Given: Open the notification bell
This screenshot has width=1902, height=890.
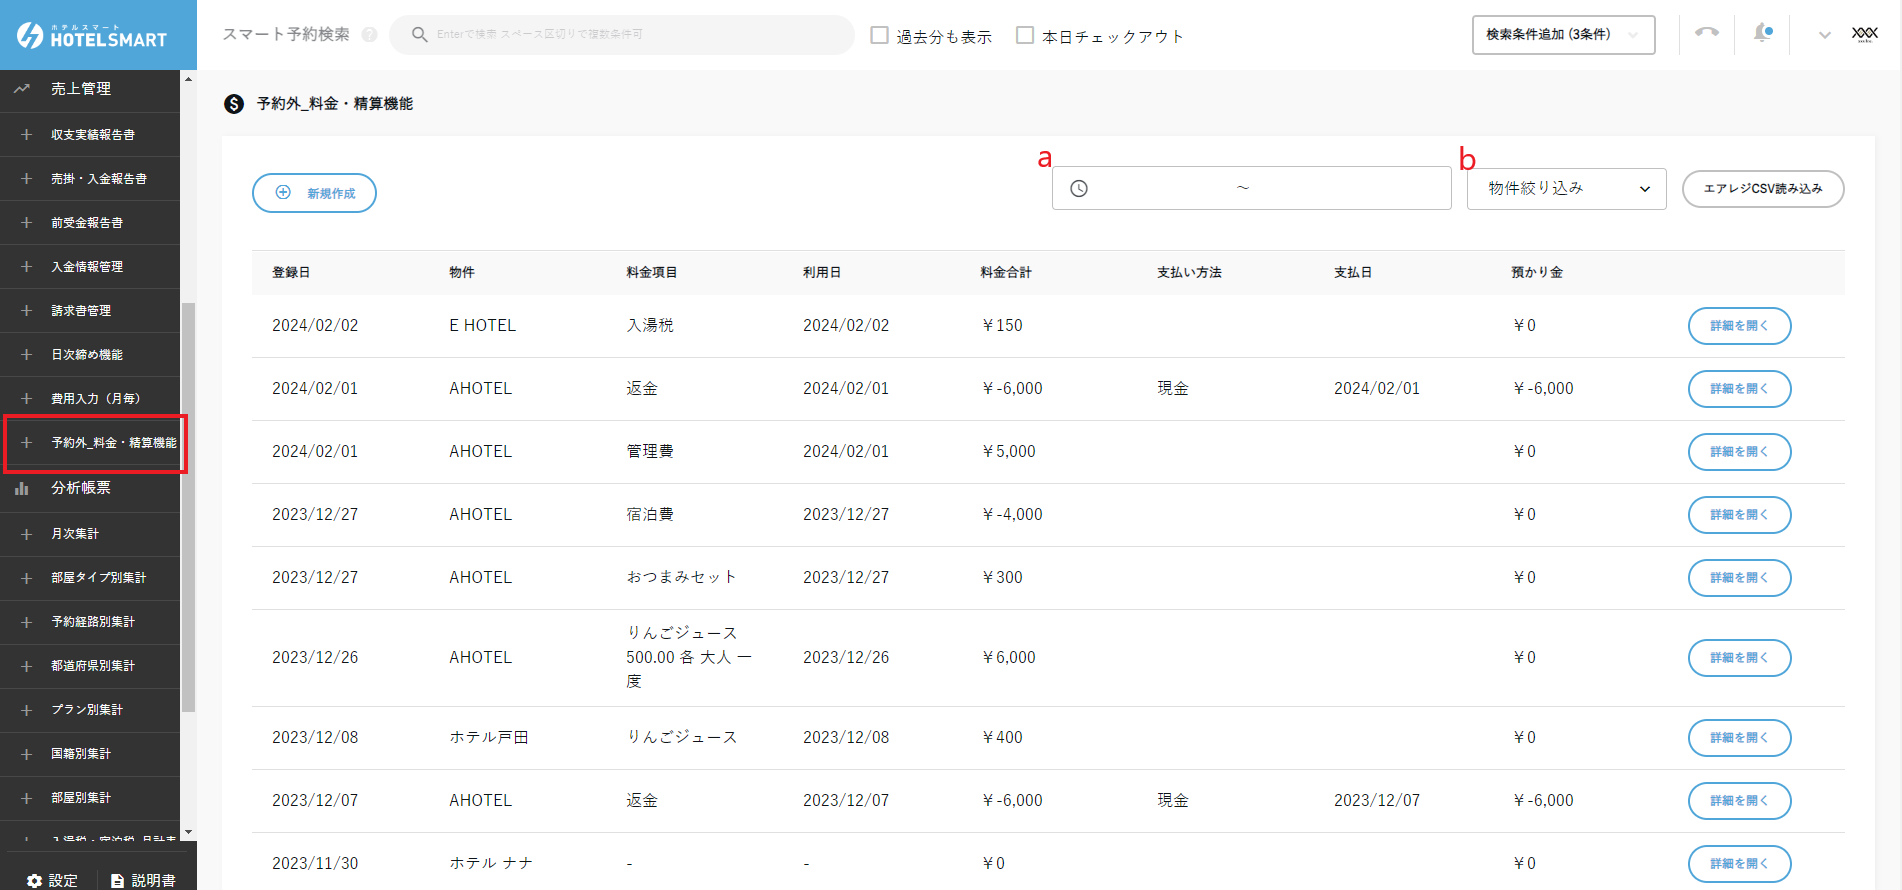Looking at the screenshot, I should click(x=1762, y=33).
